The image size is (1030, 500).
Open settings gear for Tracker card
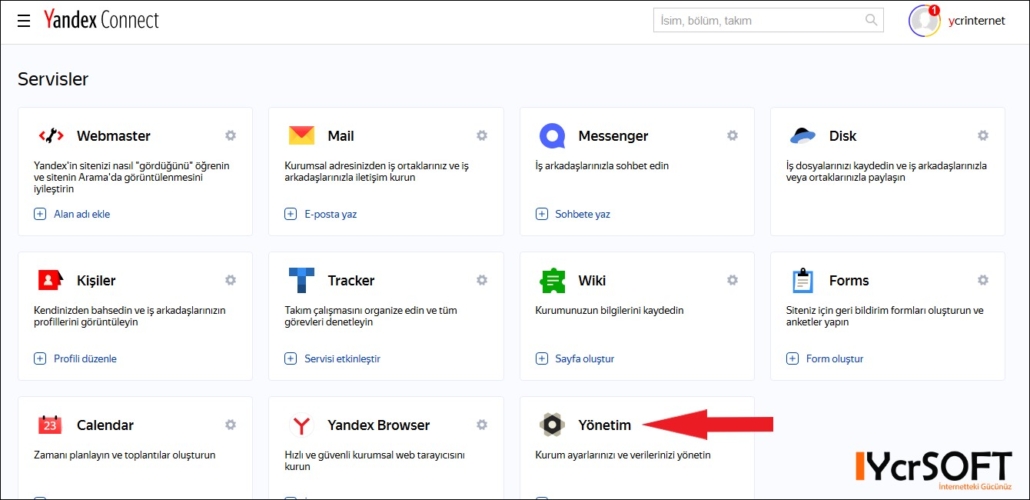coord(481,280)
